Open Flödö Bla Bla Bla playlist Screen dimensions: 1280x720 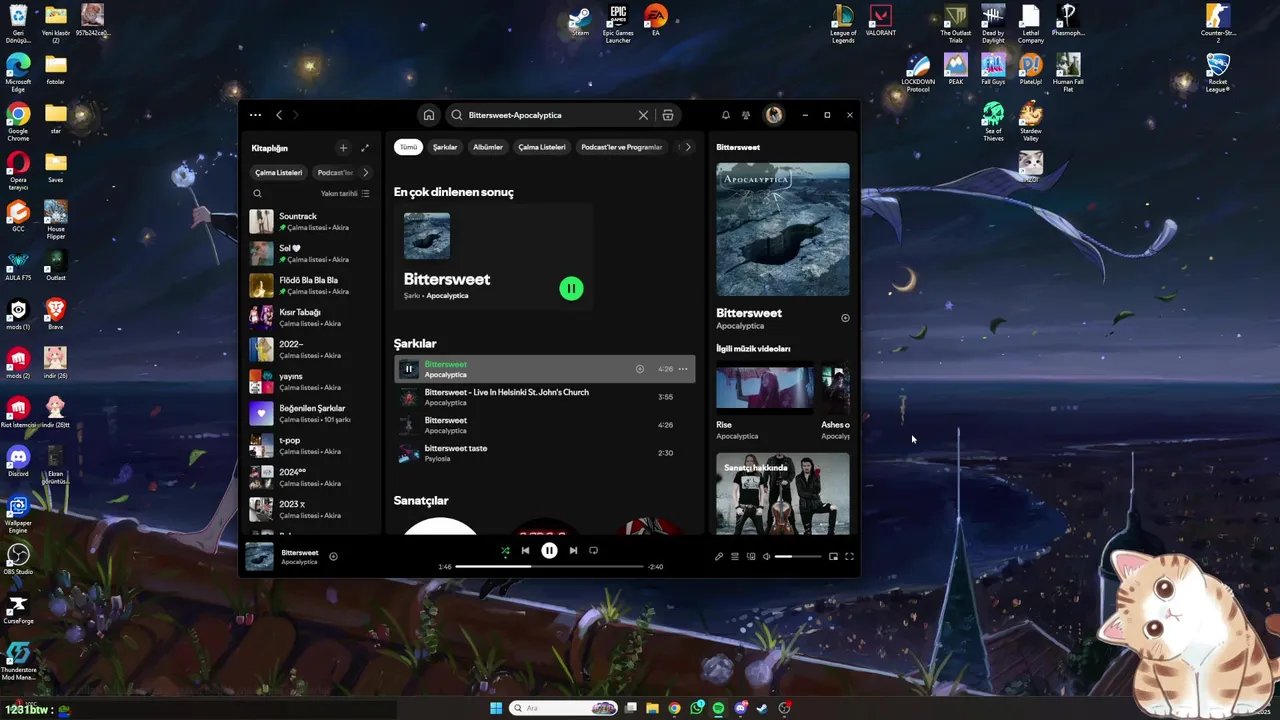[x=311, y=285]
